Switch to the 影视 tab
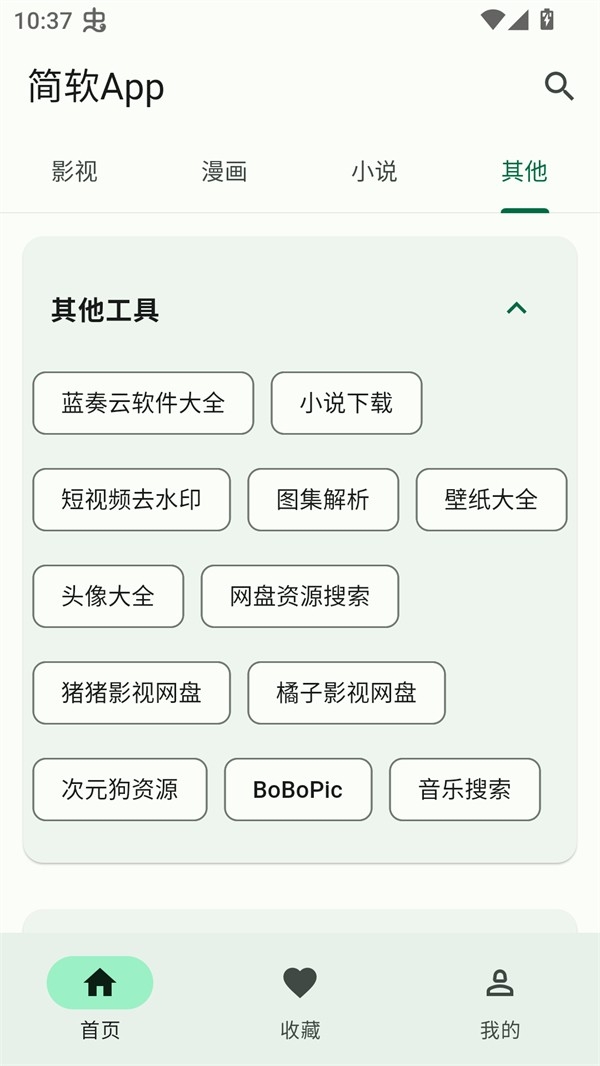Screen dimensions: 600x1066 75,172
